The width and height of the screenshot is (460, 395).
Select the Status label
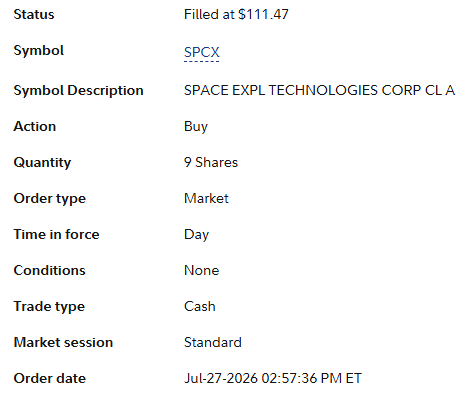(34, 14)
